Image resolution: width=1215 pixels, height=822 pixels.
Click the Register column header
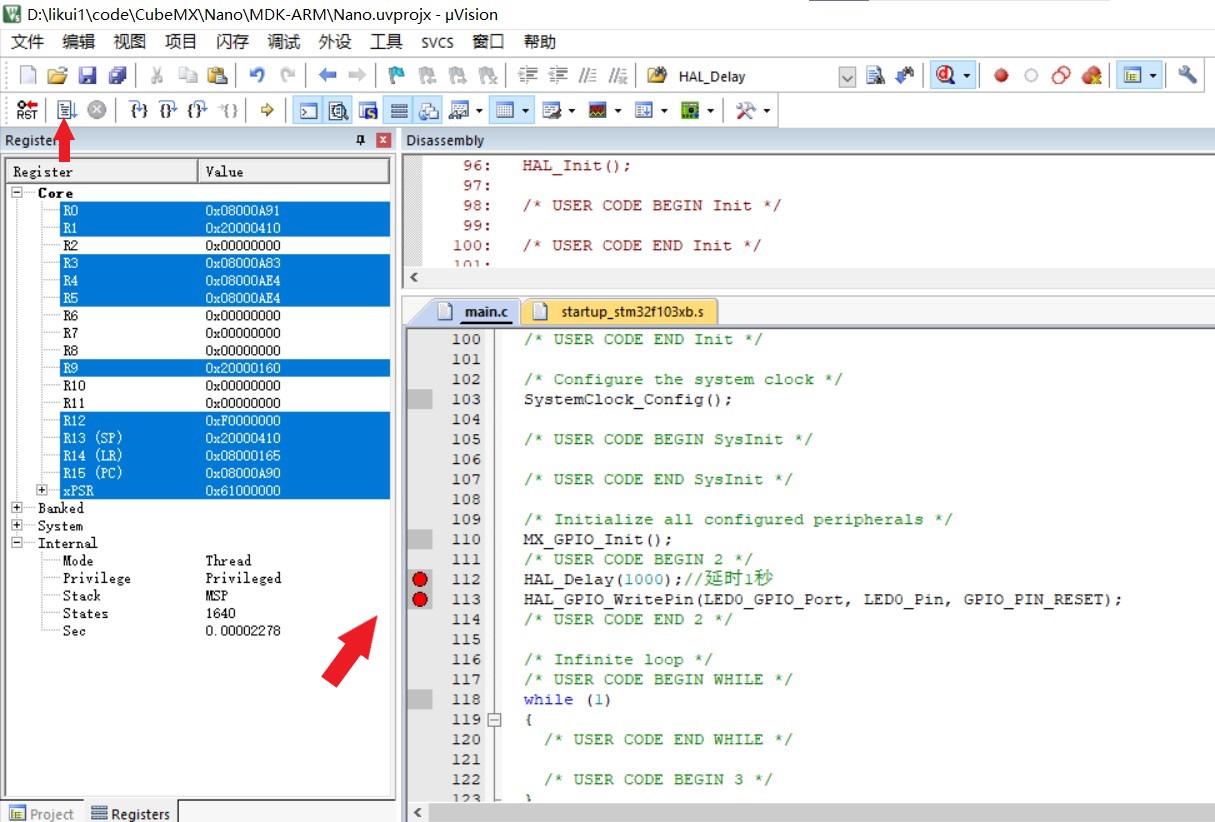click(102, 171)
